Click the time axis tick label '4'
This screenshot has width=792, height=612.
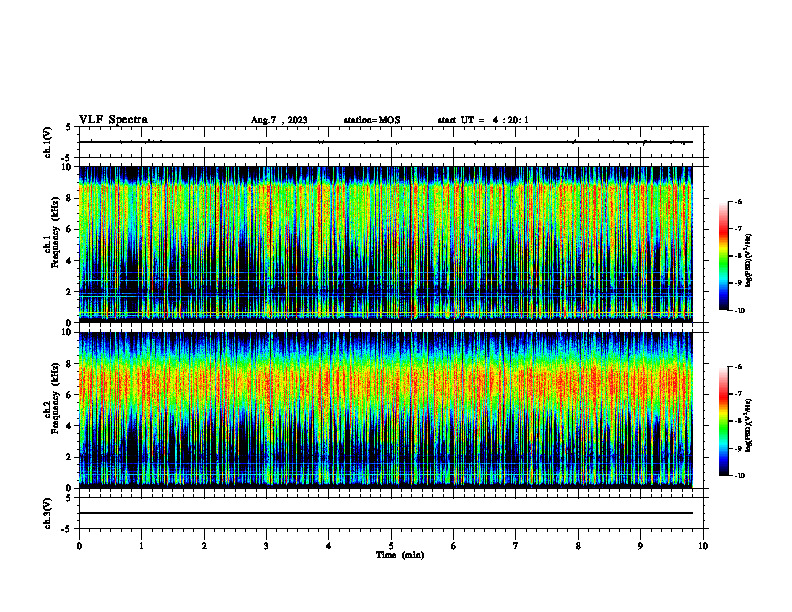(329, 546)
